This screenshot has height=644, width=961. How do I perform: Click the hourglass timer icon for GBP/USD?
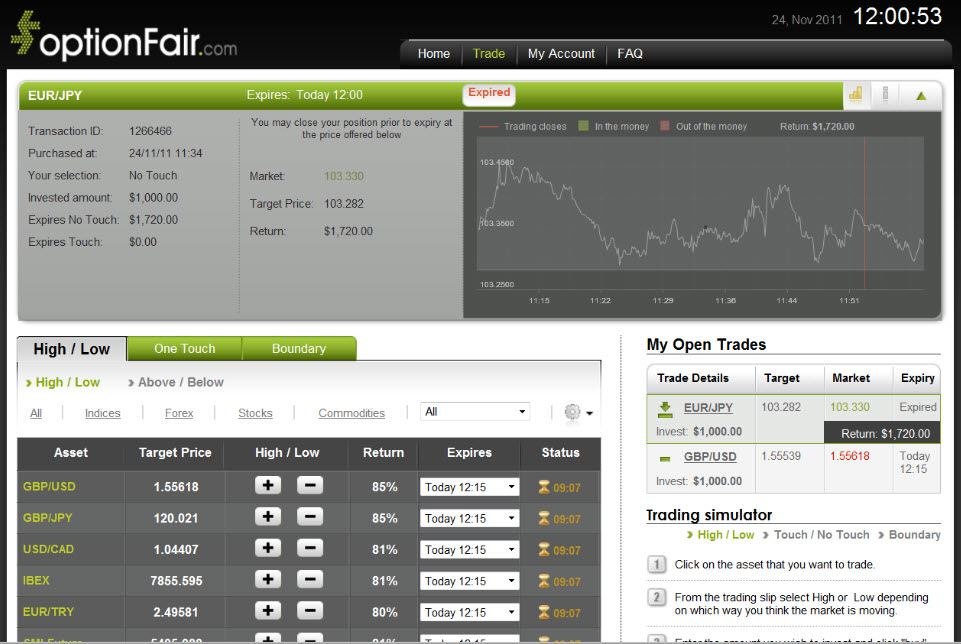pos(544,487)
